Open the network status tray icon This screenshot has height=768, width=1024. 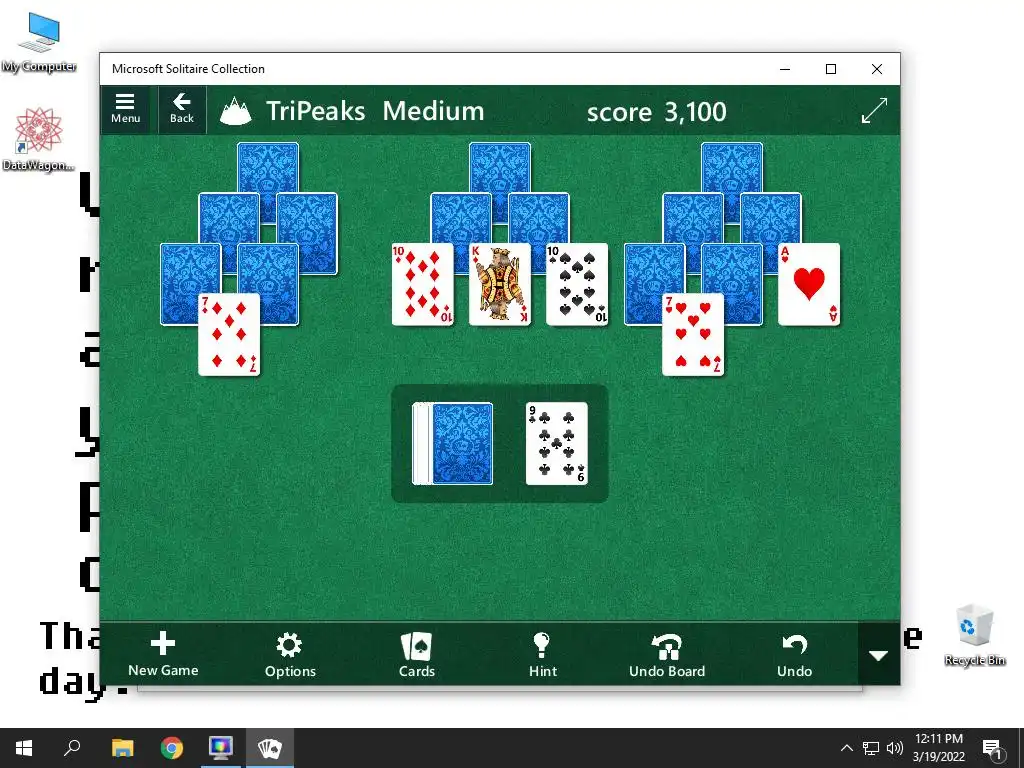coord(871,748)
